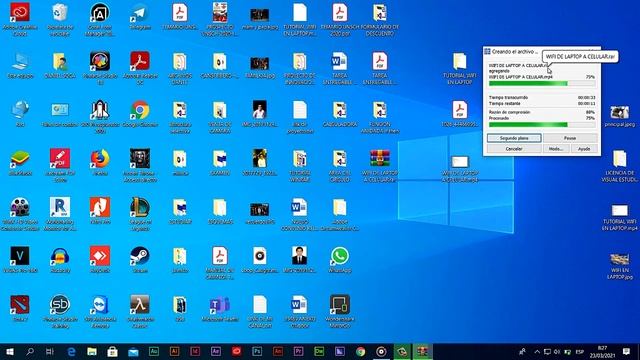Click the Procesado total progress bar
Viewport: 640px width, 360px height.
tap(542, 124)
